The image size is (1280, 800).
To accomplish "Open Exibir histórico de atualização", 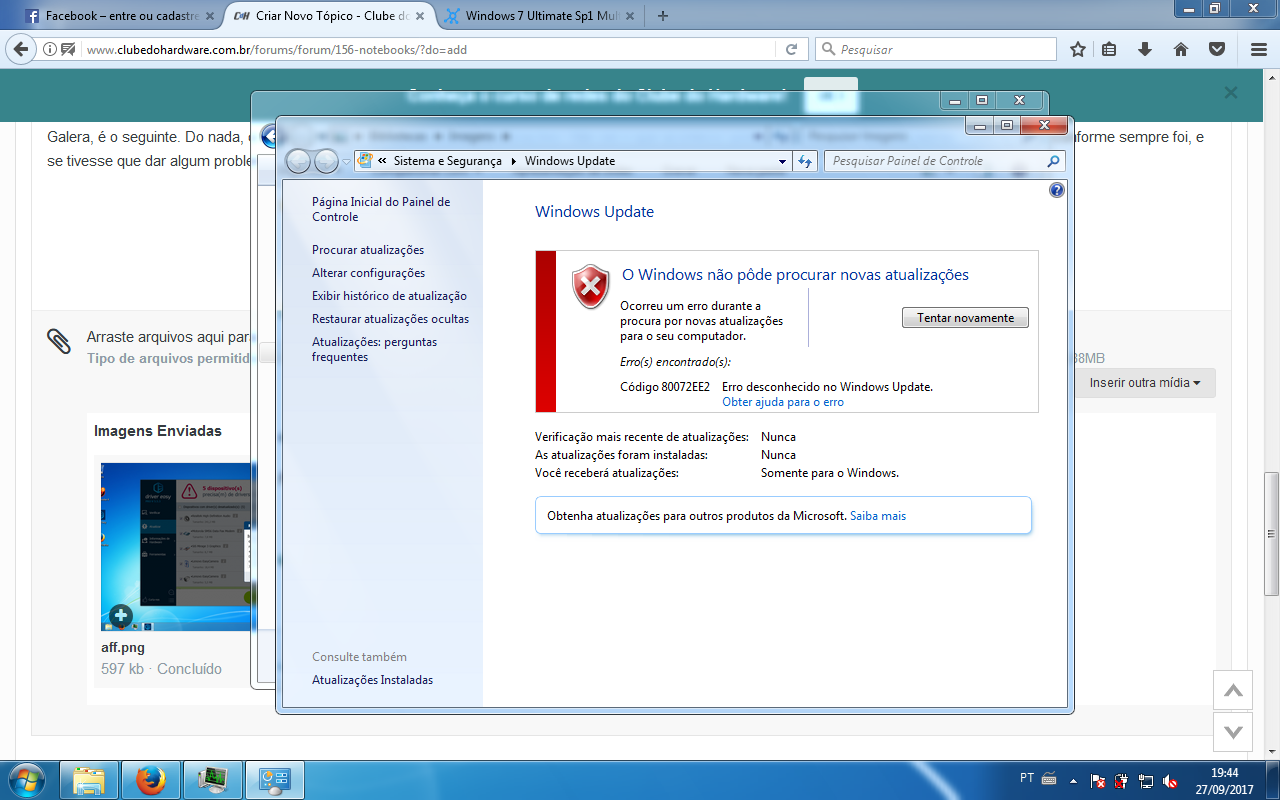I will point(389,296).
